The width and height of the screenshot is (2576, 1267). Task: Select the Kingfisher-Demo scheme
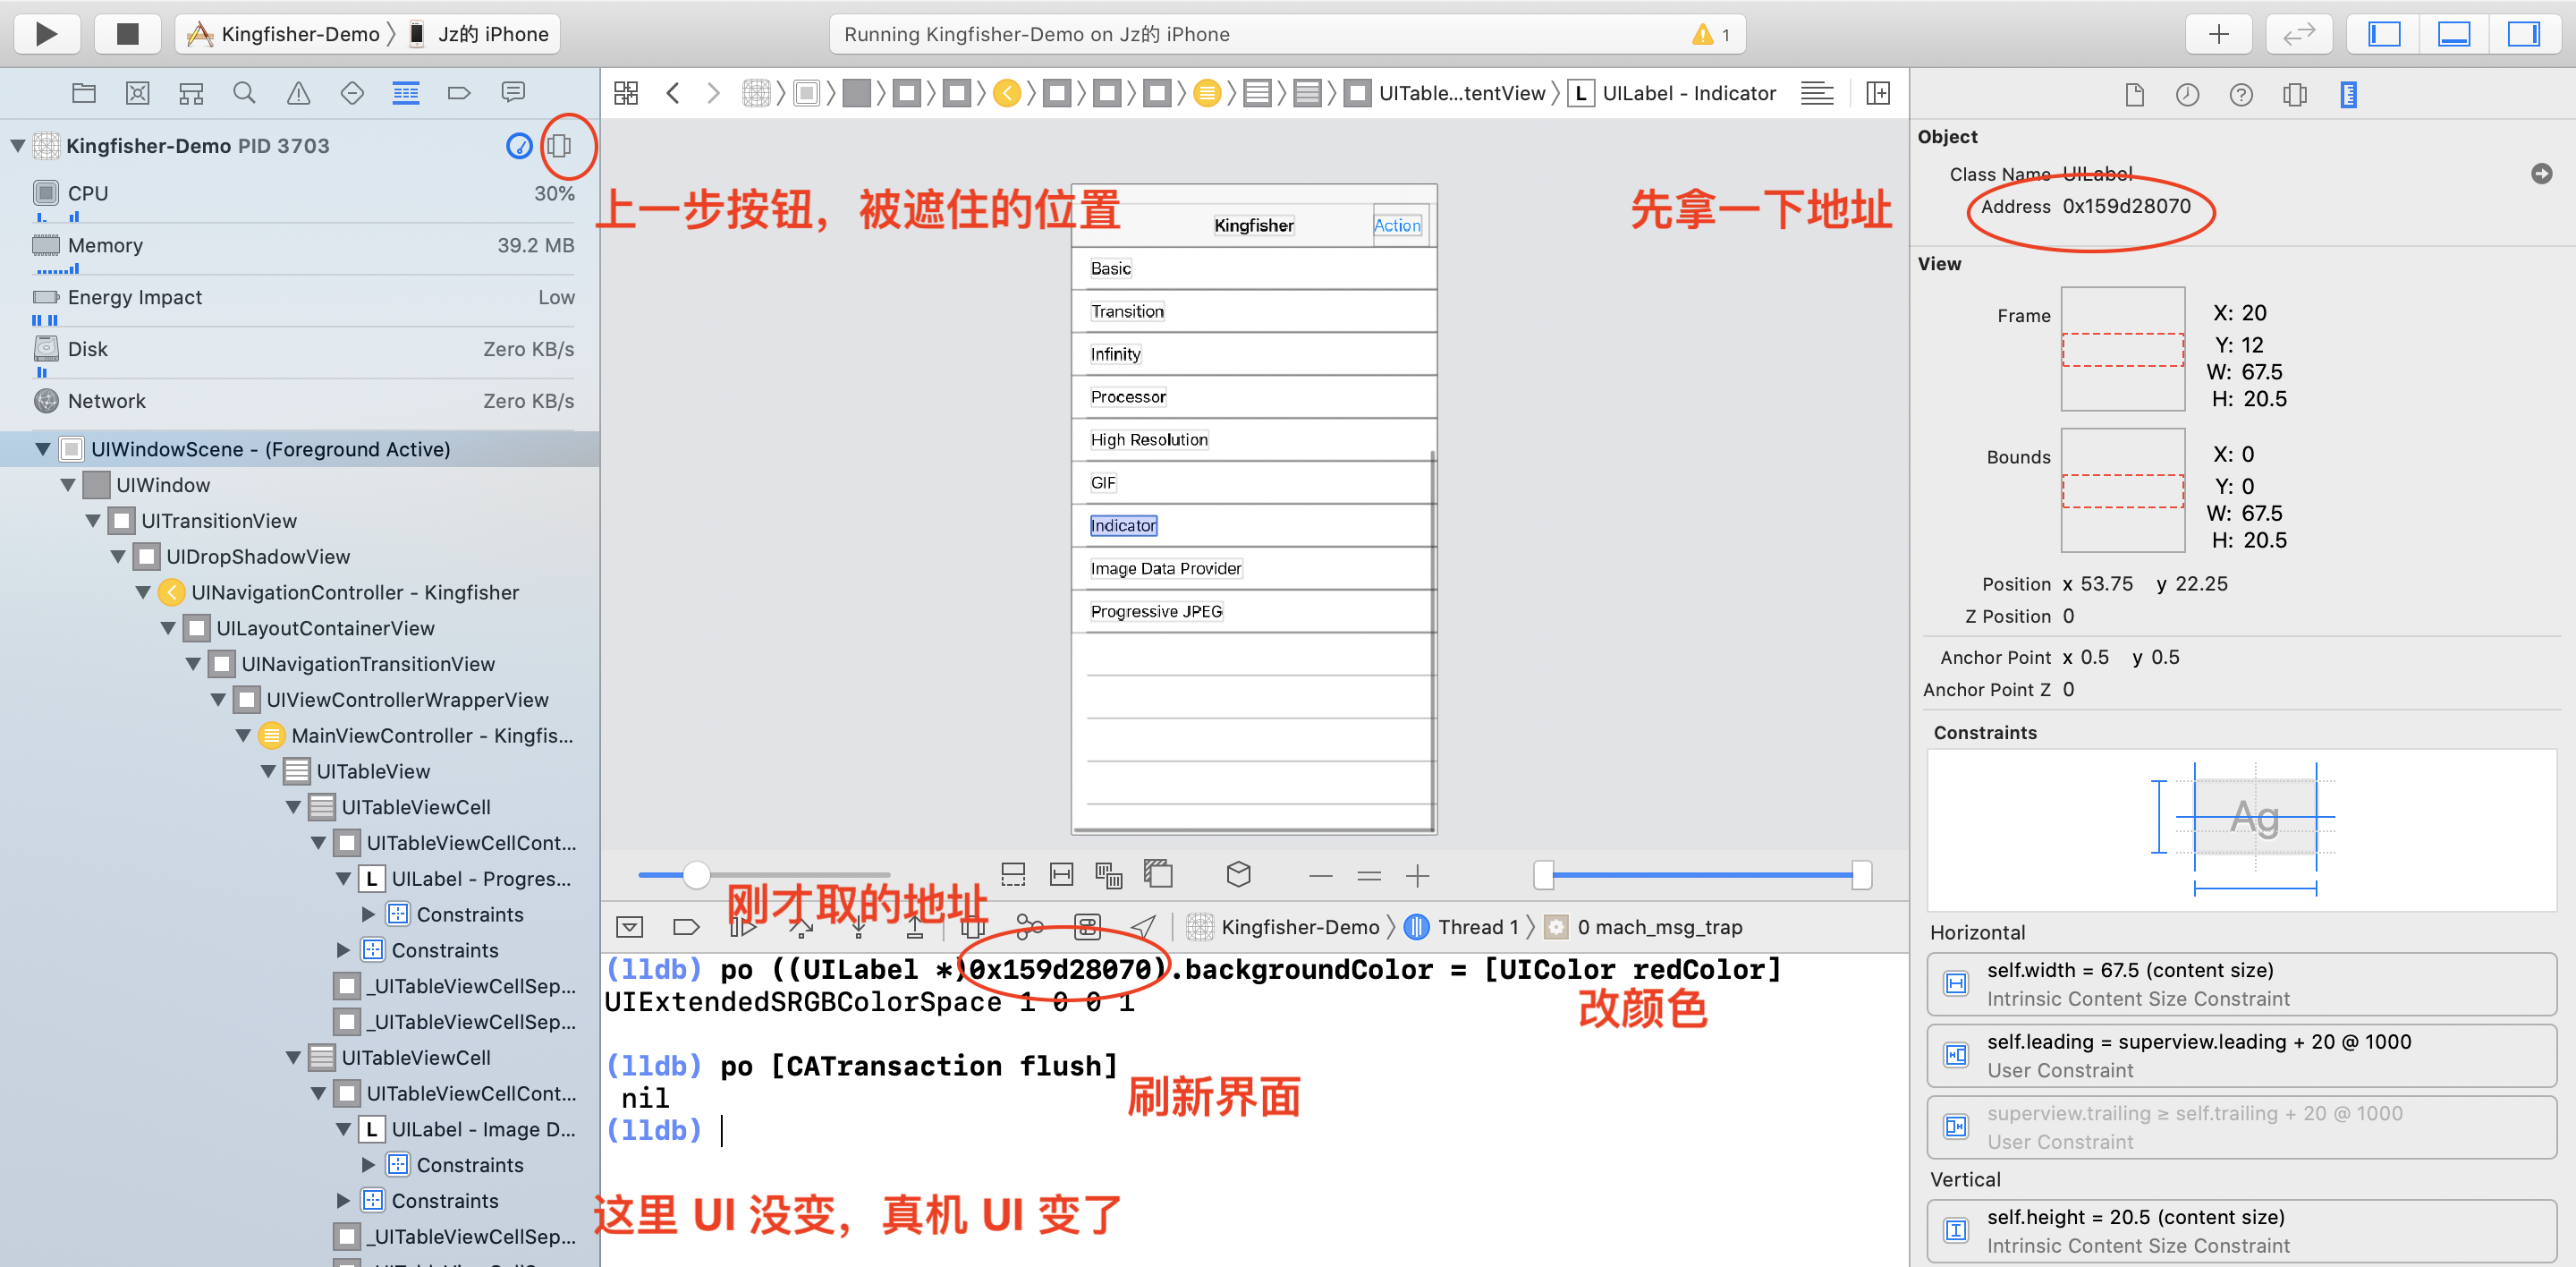click(299, 34)
